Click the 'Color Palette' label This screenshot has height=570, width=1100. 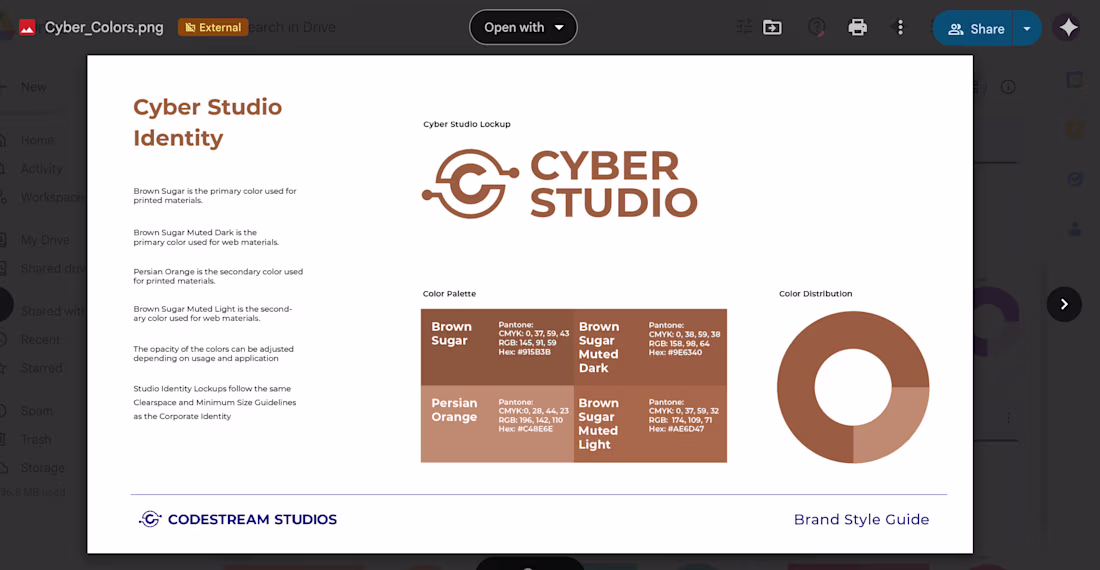[x=449, y=294]
